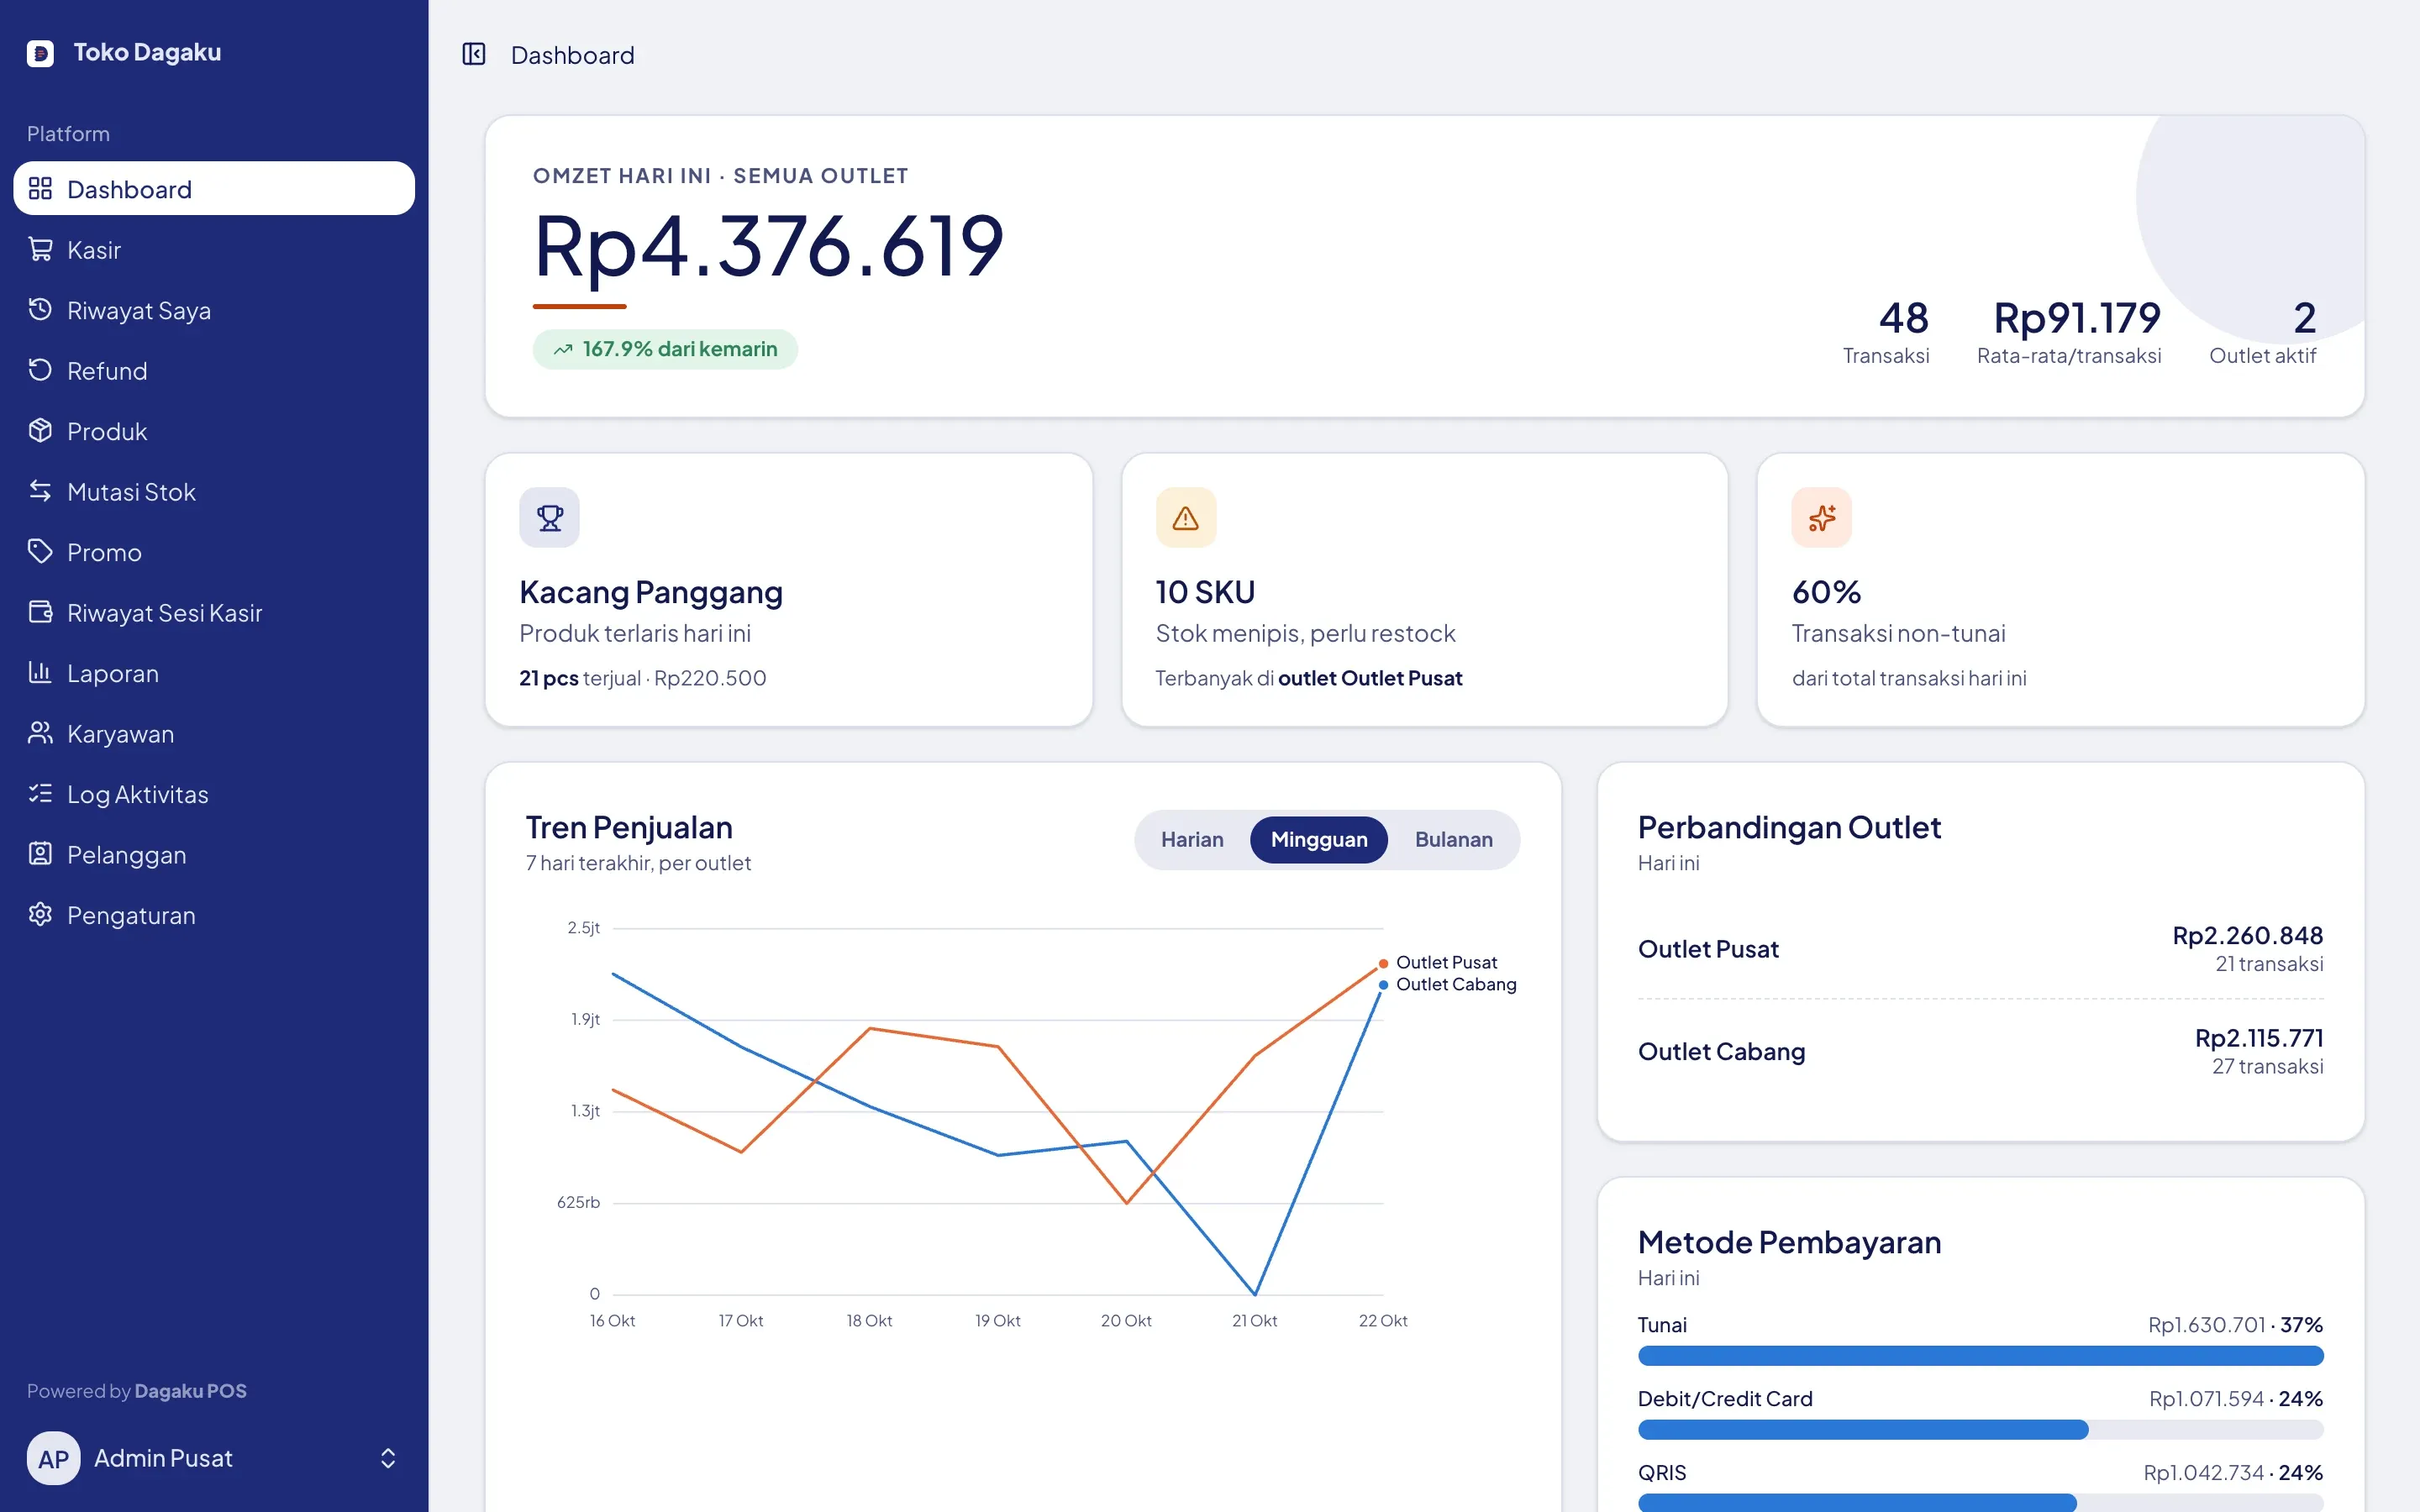Click the Debit/Credit Card progress bar
The width and height of the screenshot is (2420, 1512).
pos(1980,1430)
